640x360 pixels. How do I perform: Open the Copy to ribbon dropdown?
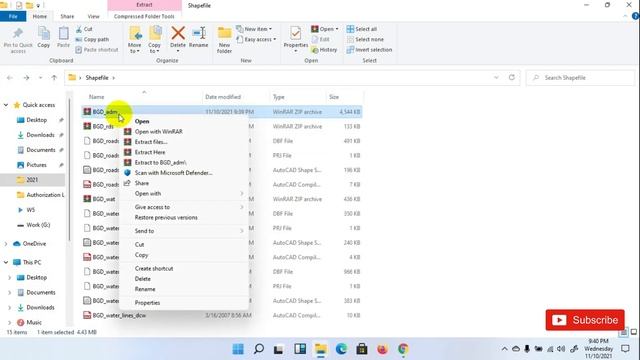point(155,40)
